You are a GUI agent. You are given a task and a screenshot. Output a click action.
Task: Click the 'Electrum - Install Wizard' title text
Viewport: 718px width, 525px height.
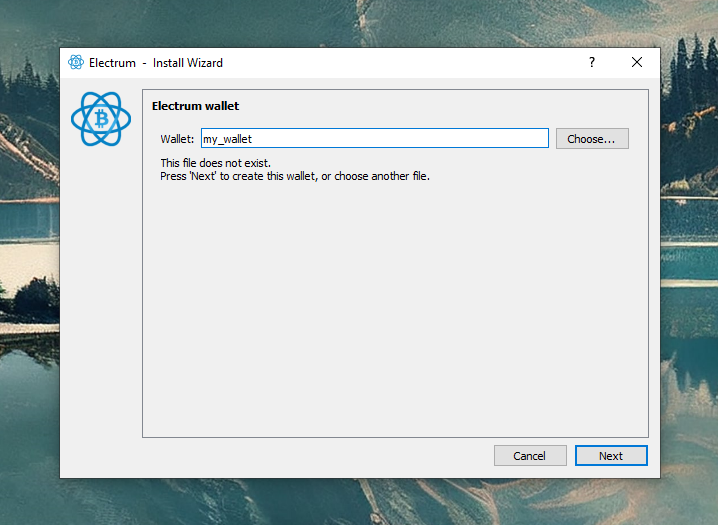click(x=156, y=62)
